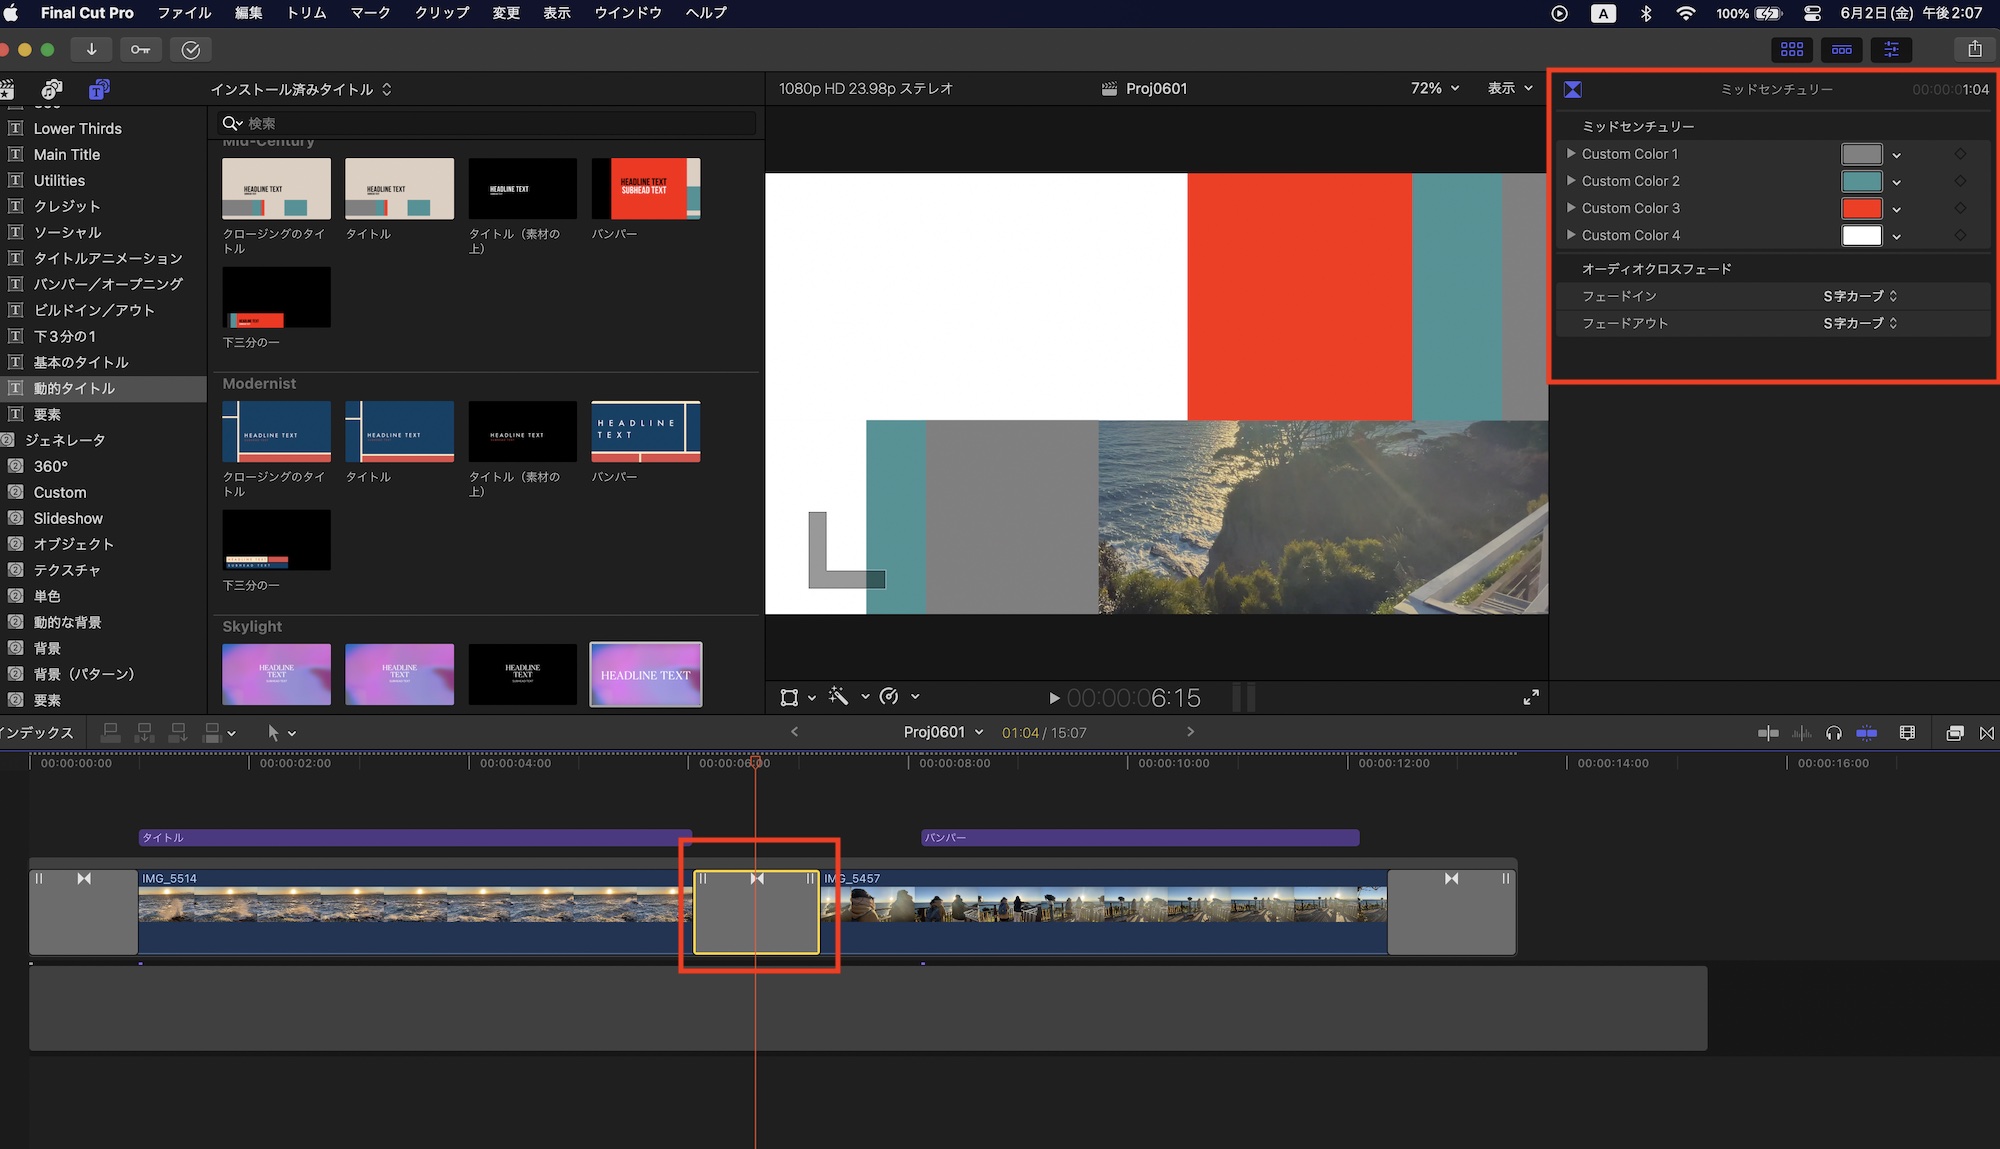
Task: Toggle skimming in the timeline
Action: 1768,733
